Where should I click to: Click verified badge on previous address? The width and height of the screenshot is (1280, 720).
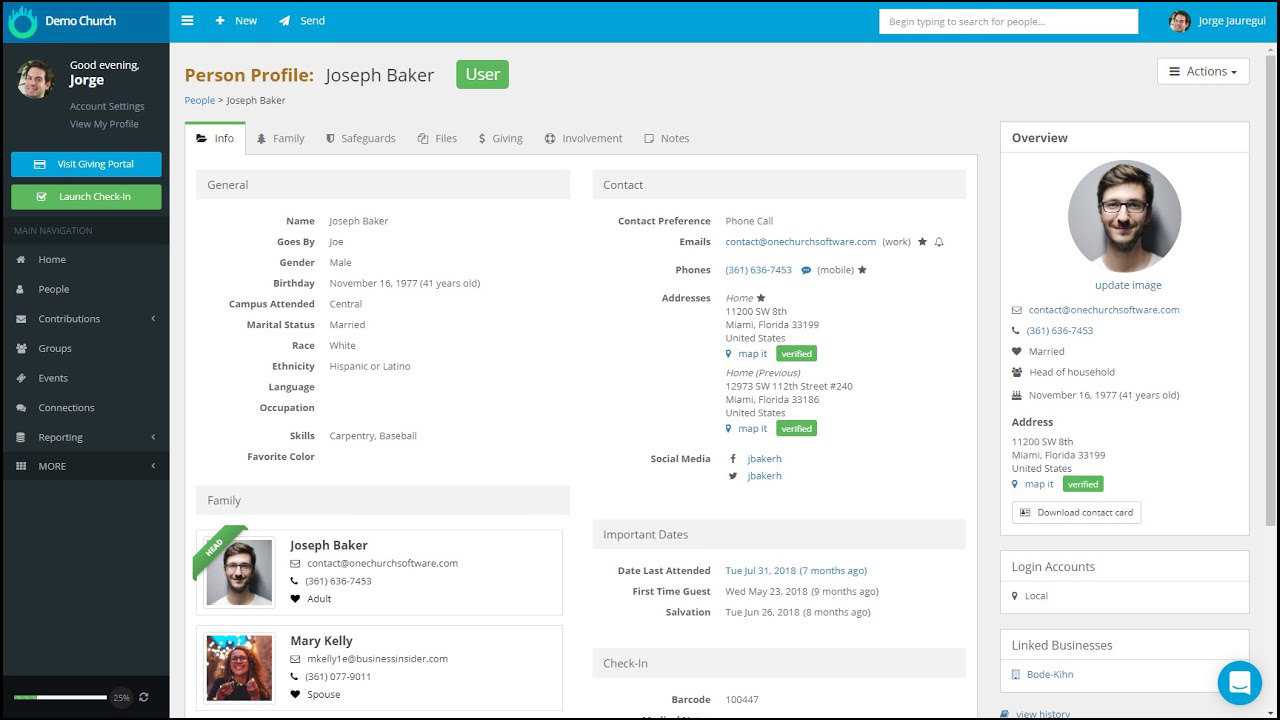[796, 428]
